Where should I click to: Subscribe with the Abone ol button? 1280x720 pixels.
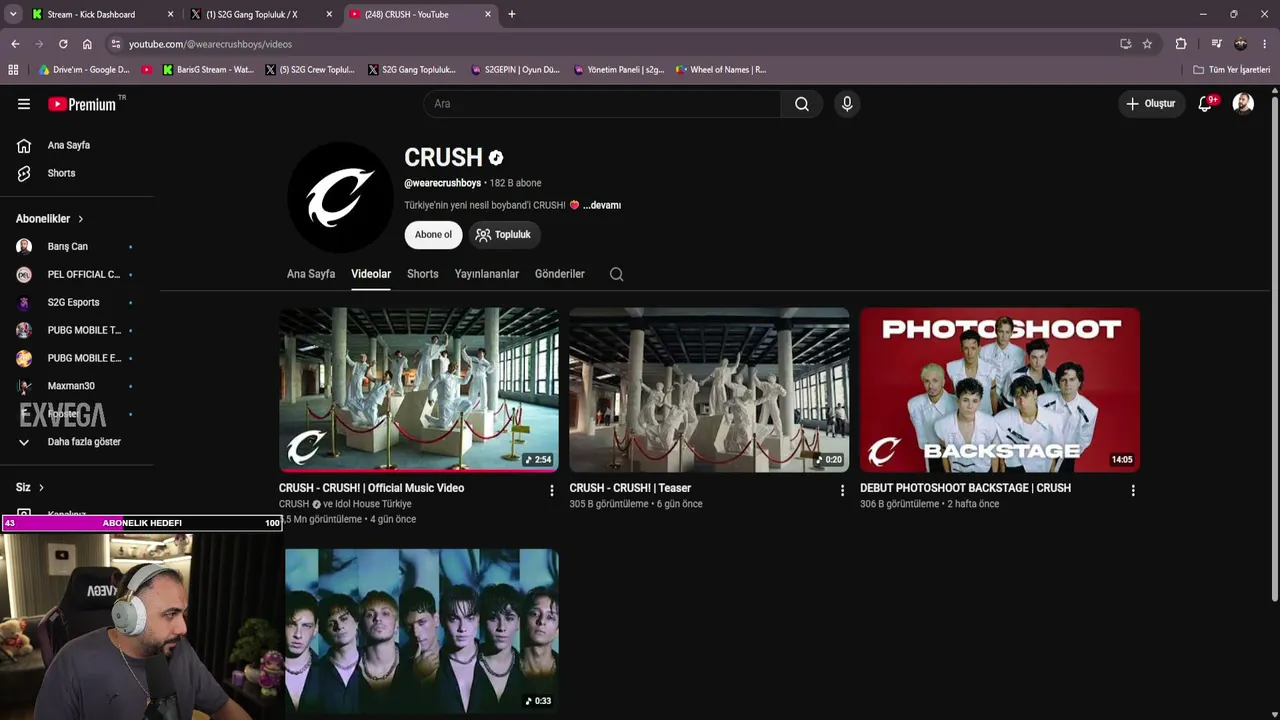click(433, 235)
